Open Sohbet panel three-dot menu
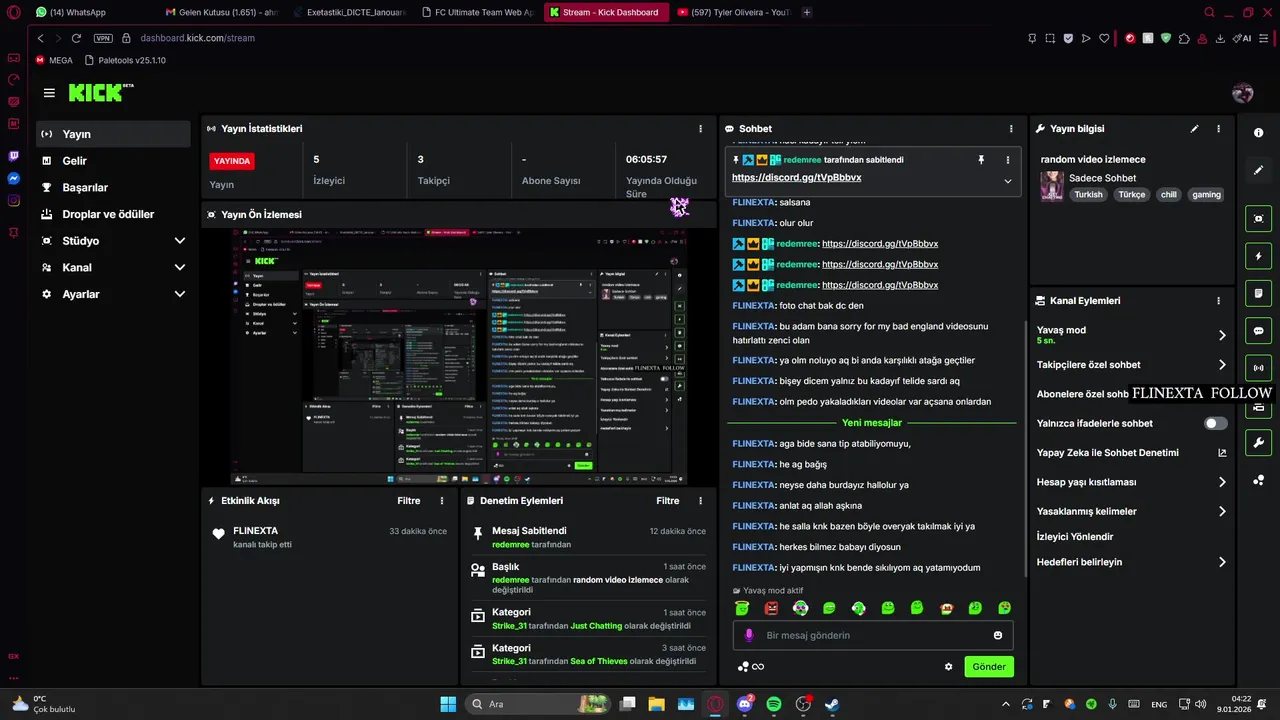 click(1011, 129)
